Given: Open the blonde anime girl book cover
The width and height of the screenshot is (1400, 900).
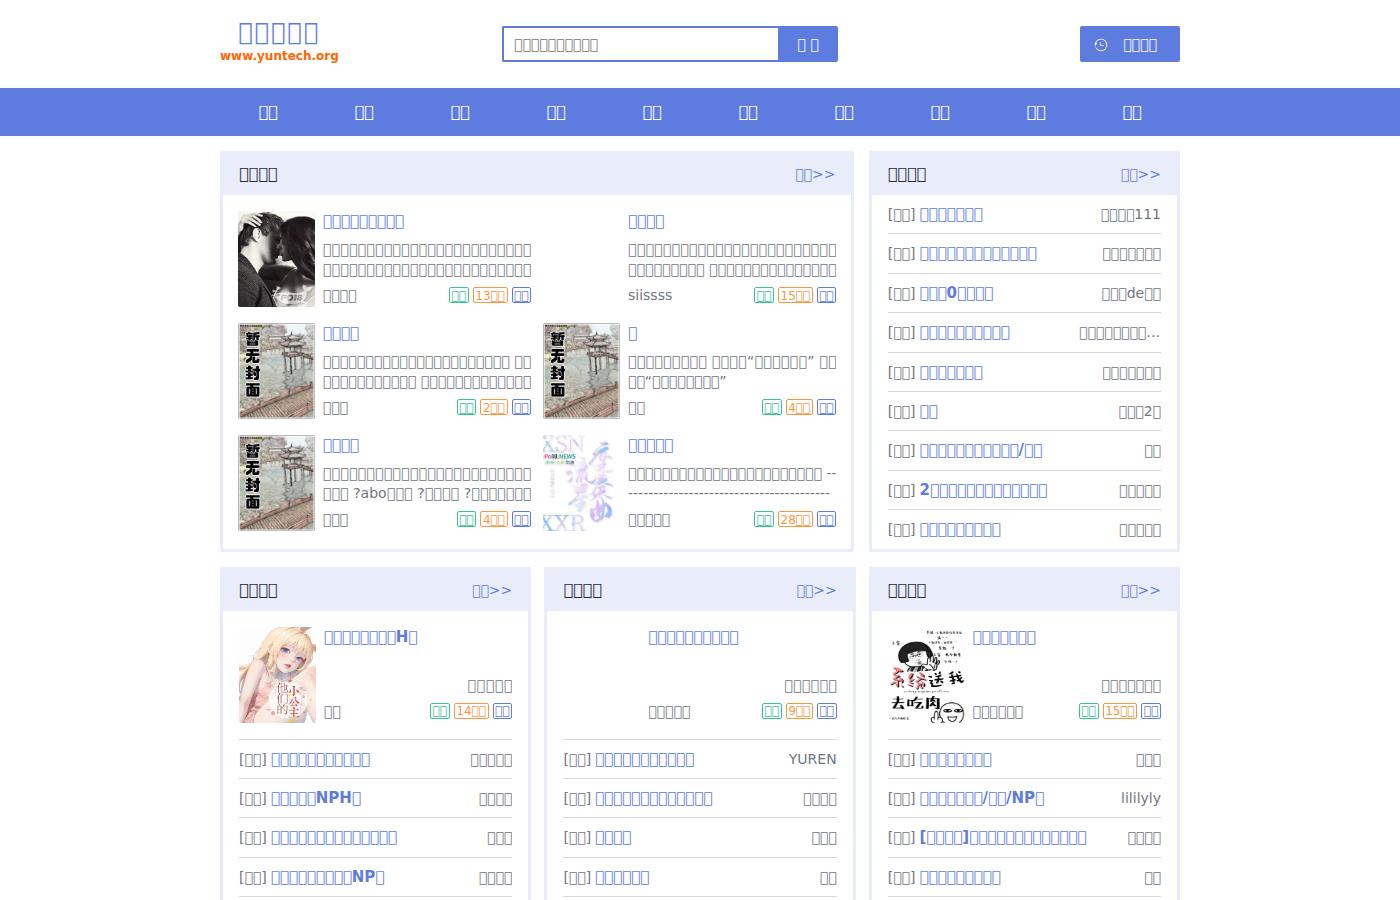Looking at the screenshot, I should pyautogui.click(x=277, y=675).
